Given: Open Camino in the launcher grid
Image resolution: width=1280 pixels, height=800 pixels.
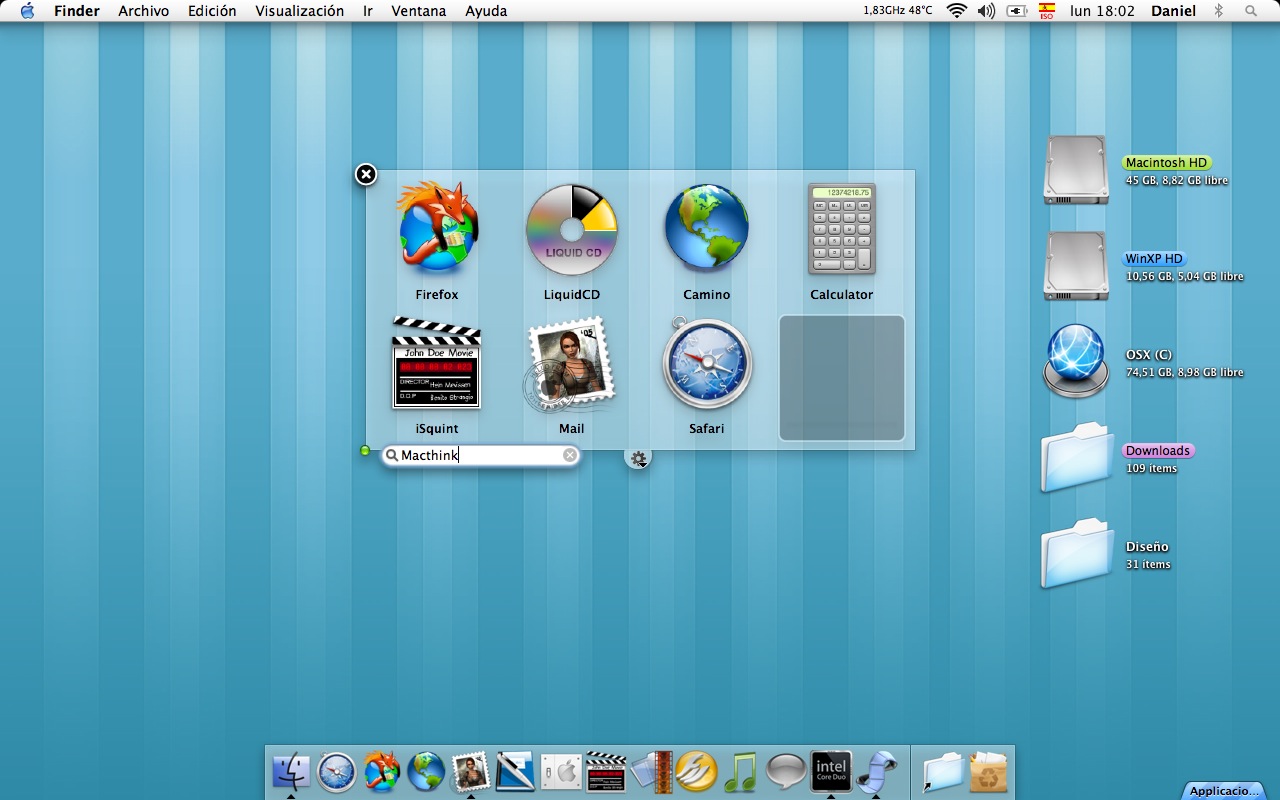Looking at the screenshot, I should pyautogui.click(x=706, y=228).
